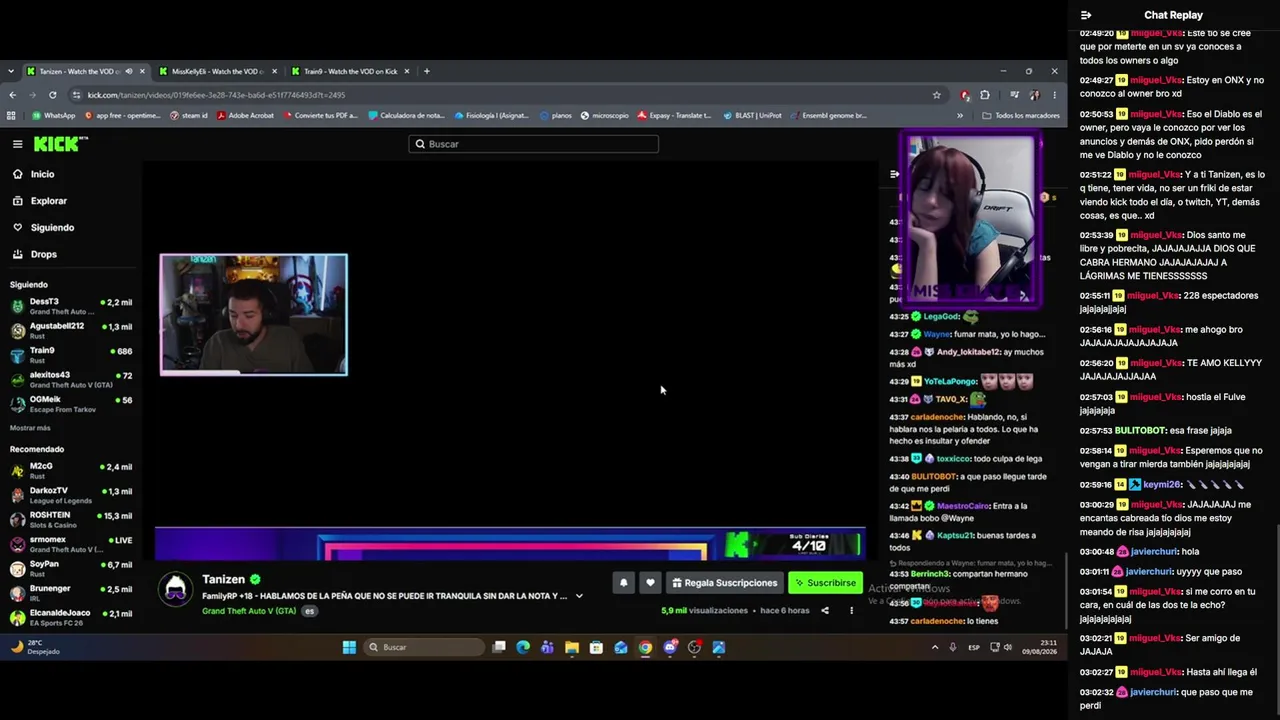
Task: Open Agustabell212's channel in sidebar
Action: click(x=70, y=331)
